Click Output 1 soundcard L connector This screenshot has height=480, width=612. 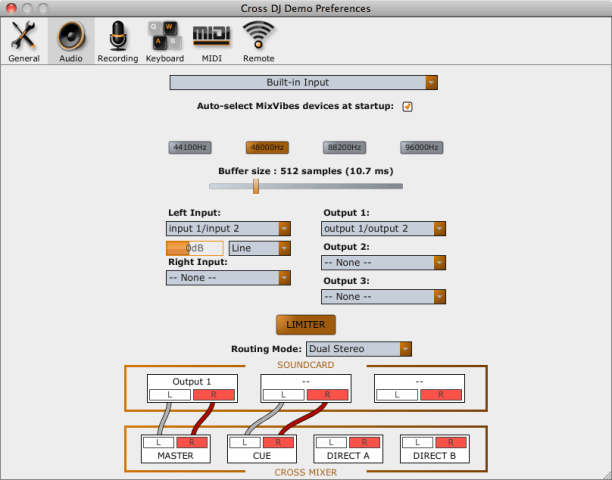pyautogui.click(x=170, y=395)
